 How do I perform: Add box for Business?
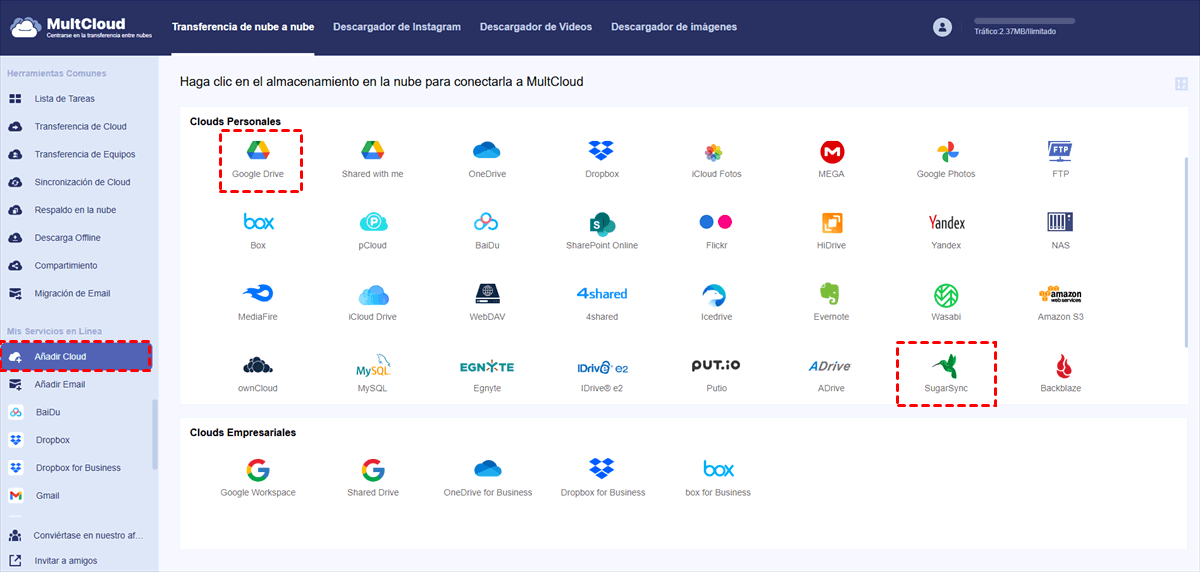click(x=718, y=479)
